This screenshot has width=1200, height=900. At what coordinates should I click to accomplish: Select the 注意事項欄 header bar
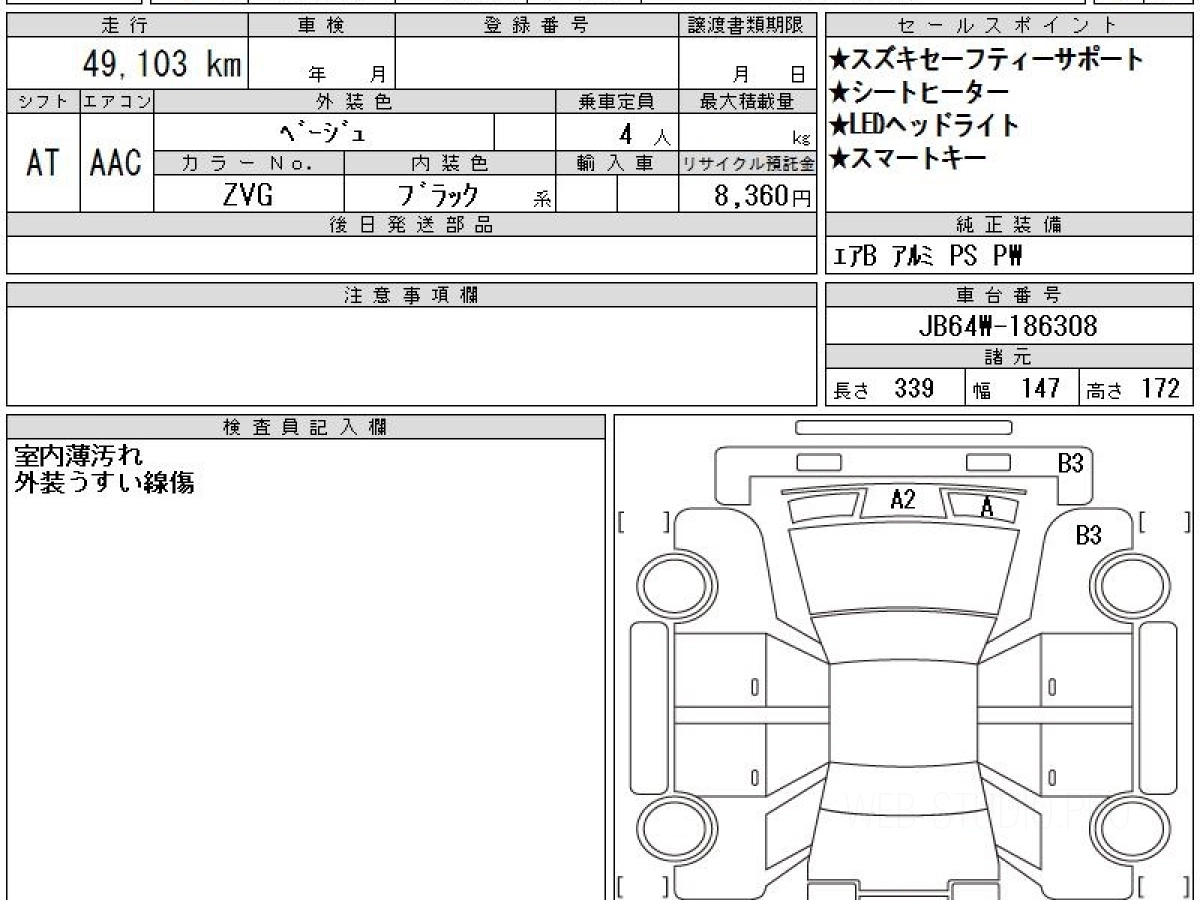point(411,295)
